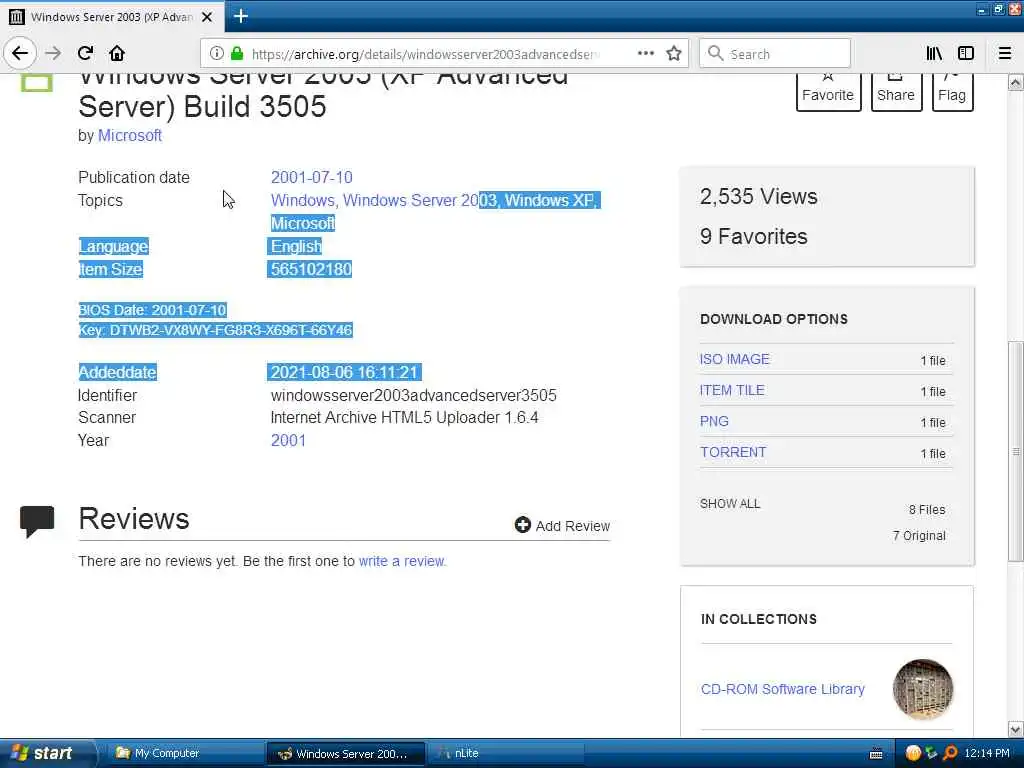Open the browser home page

[117, 53]
